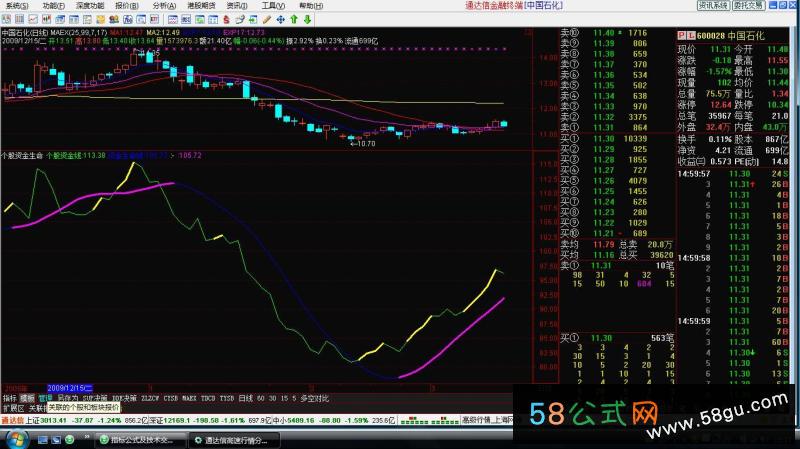The width and height of the screenshot is (800, 449).
Task: Switch to the CYSB indicator tab
Action: point(170,398)
